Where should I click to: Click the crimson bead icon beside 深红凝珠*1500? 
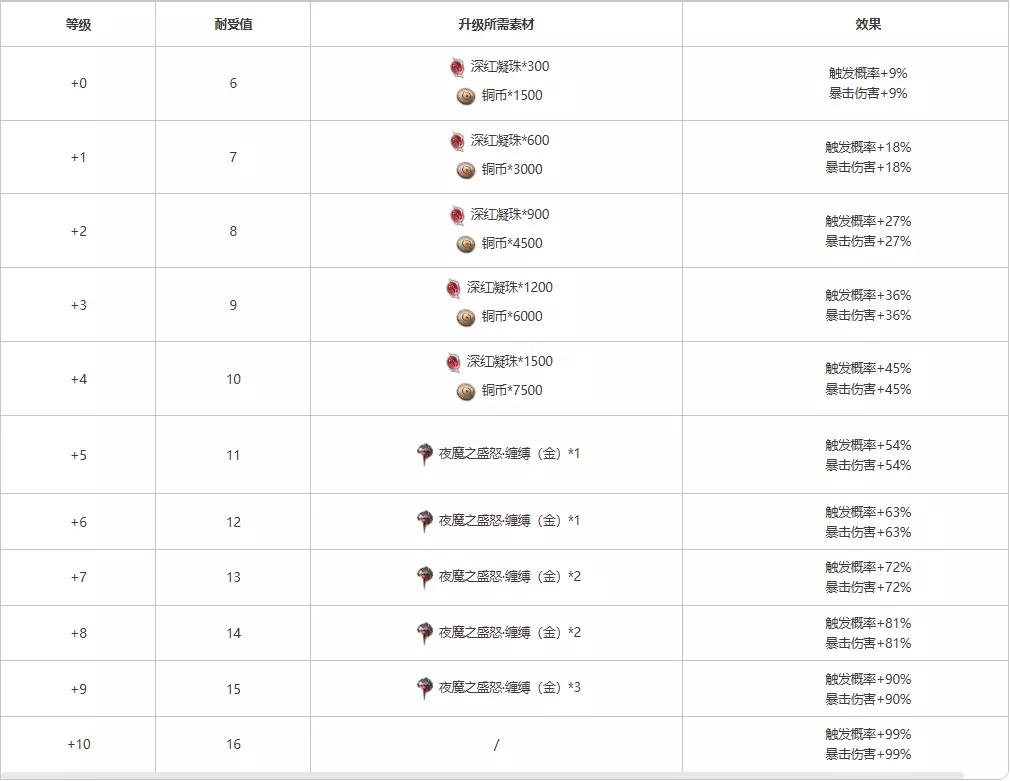[454, 362]
